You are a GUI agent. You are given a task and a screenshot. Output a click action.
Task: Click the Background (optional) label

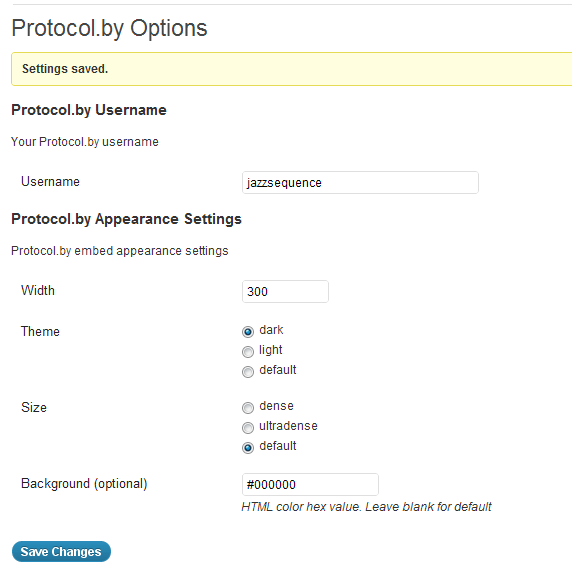(x=84, y=484)
